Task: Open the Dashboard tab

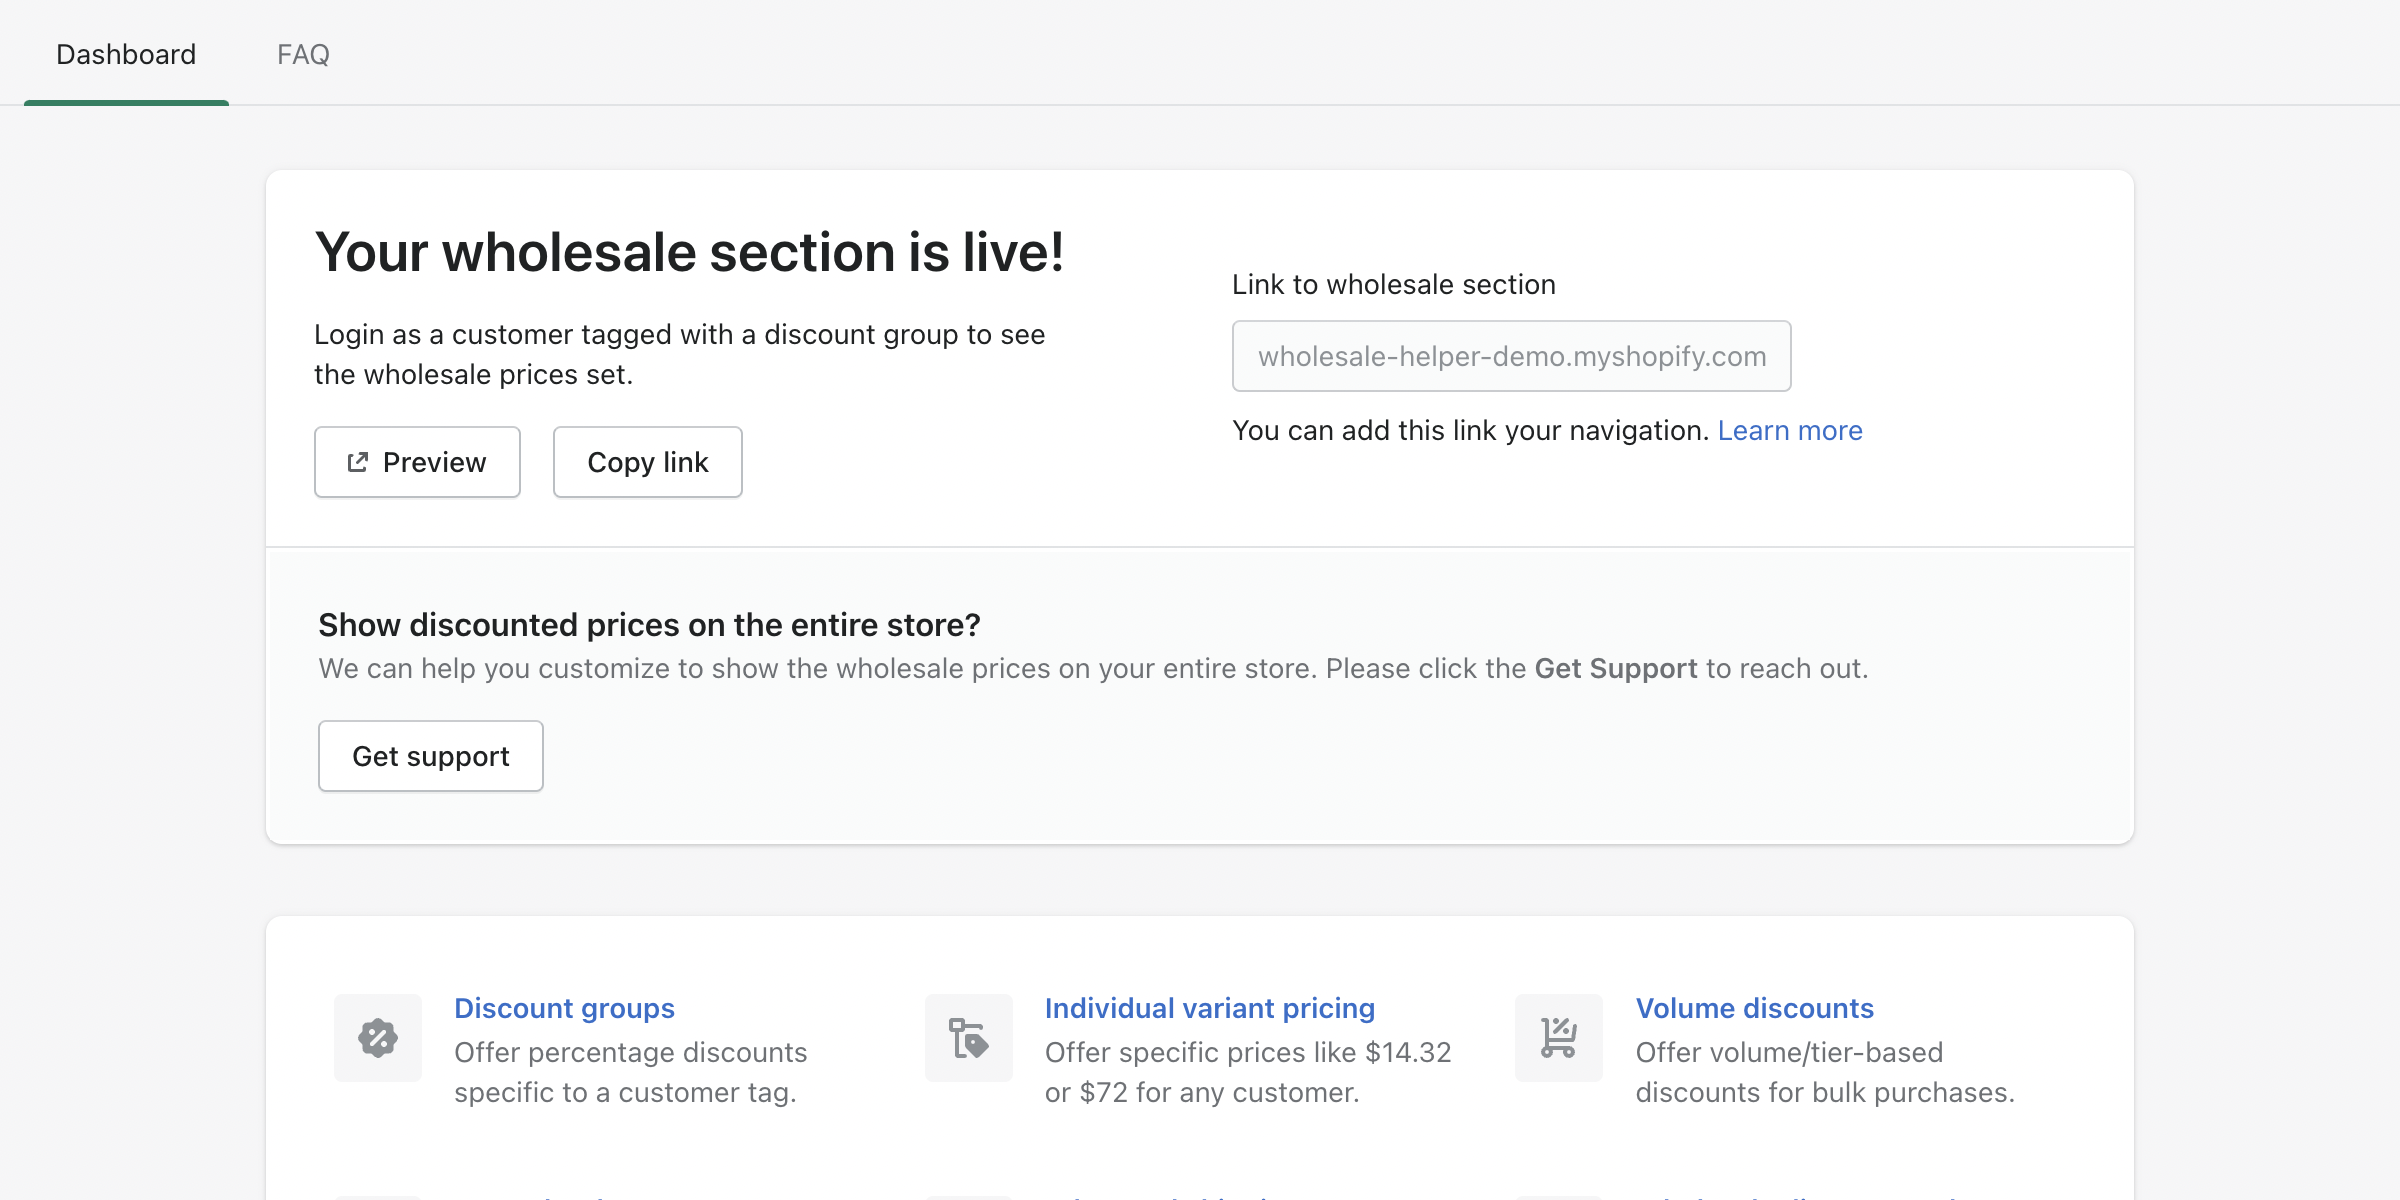Action: [x=126, y=54]
